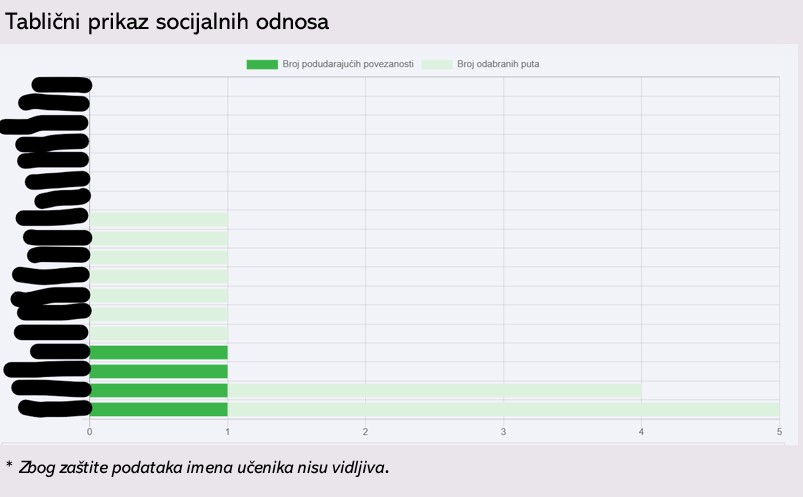Click the bottom-most dark green bar
The width and height of the screenshot is (803, 497).
point(159,409)
